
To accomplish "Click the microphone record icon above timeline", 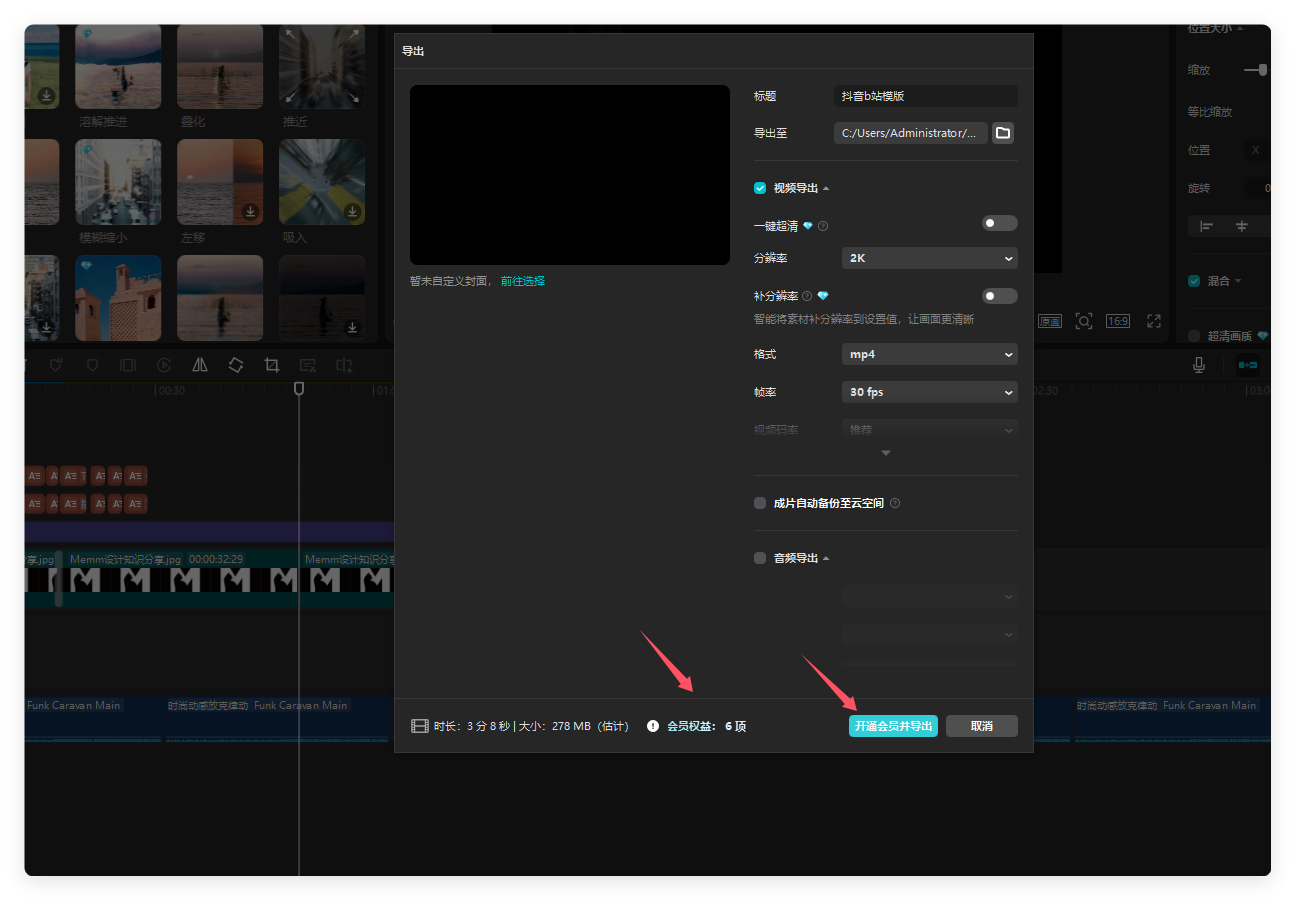I will click(x=1198, y=366).
